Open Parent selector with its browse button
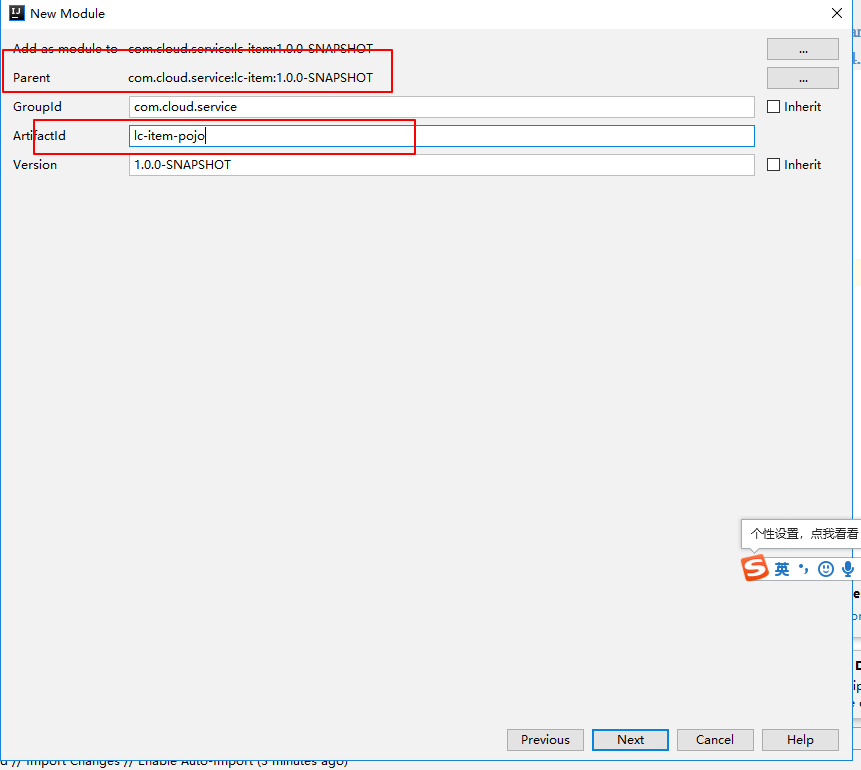 point(802,77)
